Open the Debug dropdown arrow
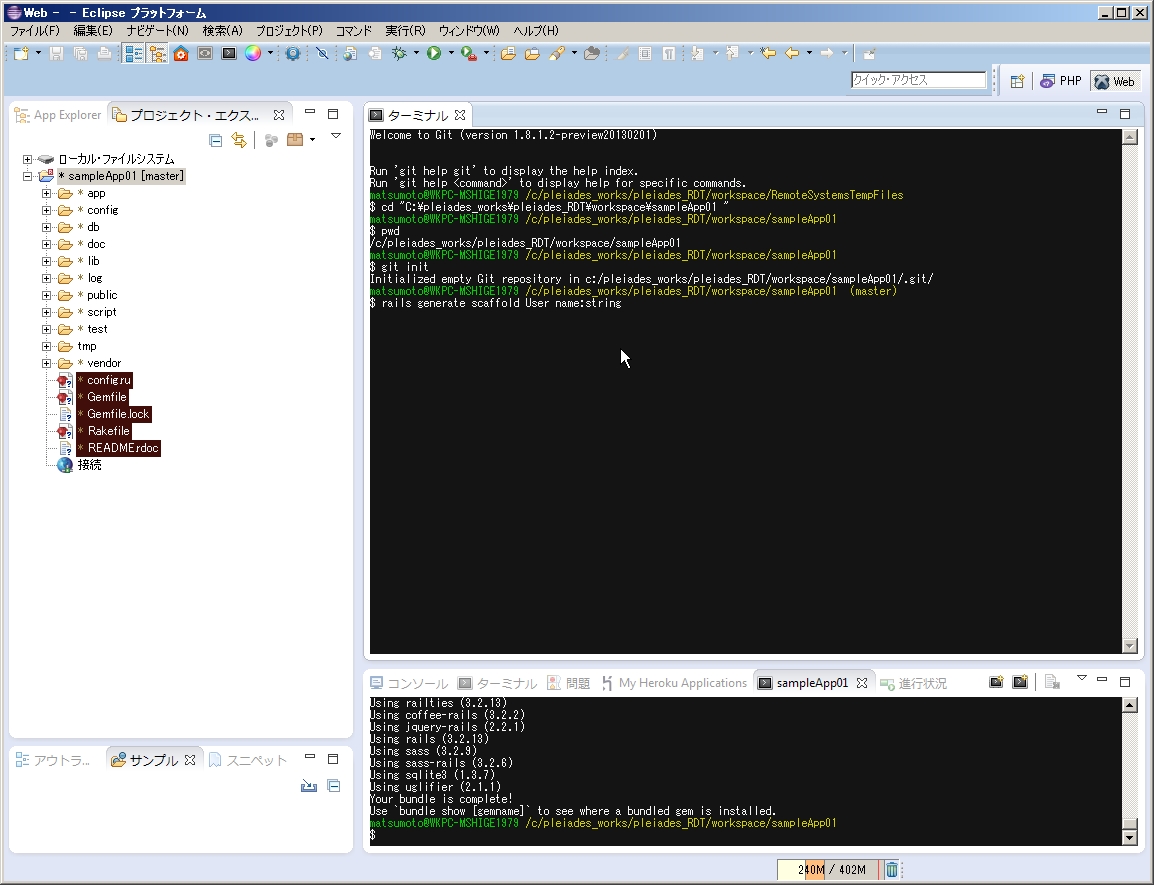The image size is (1154, 885). click(x=416, y=53)
